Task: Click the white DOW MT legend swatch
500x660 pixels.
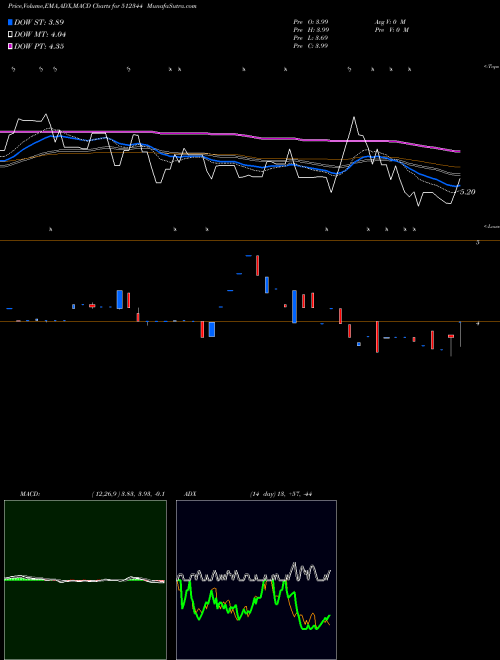Action: click(11, 35)
